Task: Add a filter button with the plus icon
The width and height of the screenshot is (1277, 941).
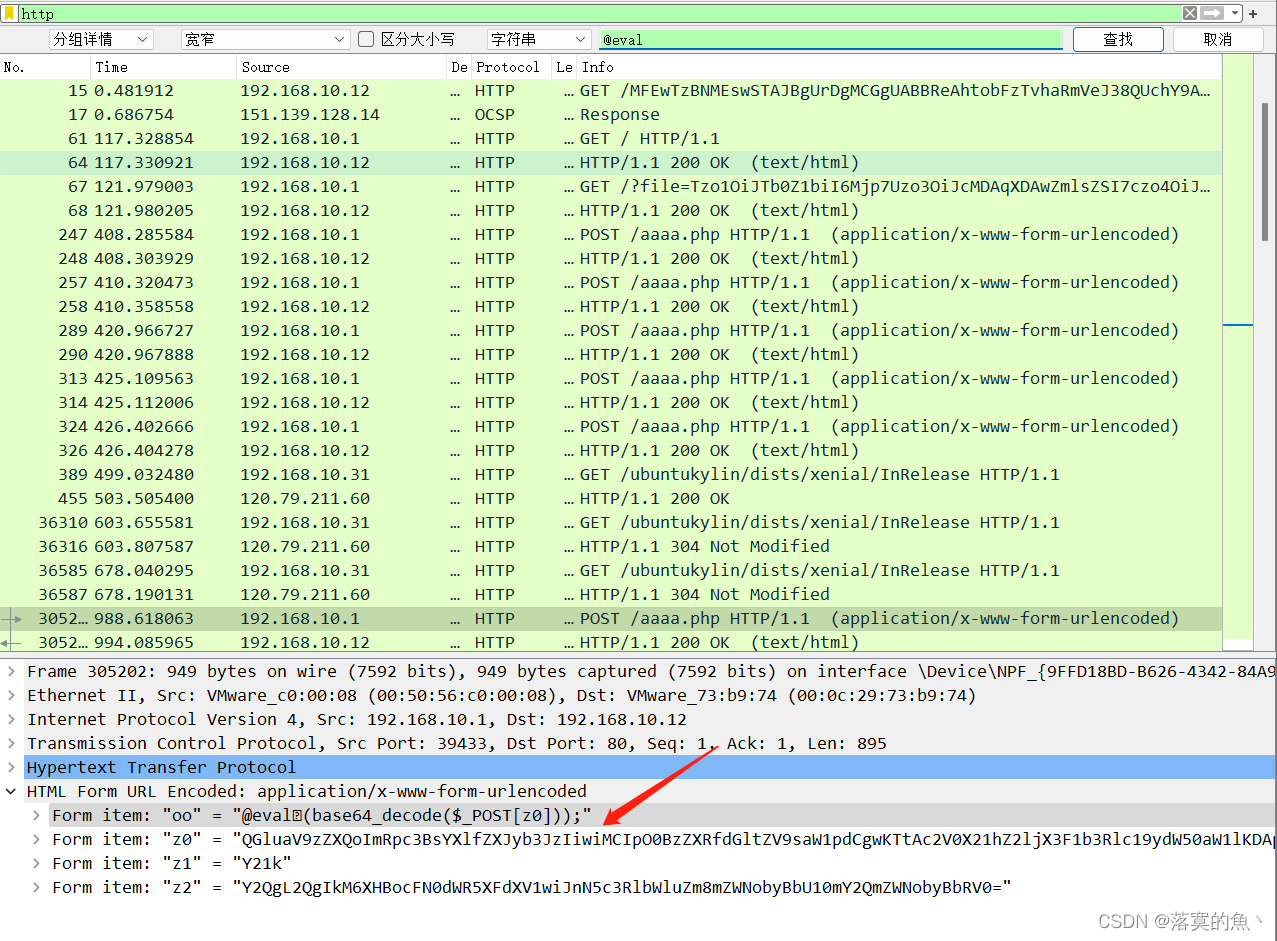Action: pyautogui.click(x=1253, y=14)
